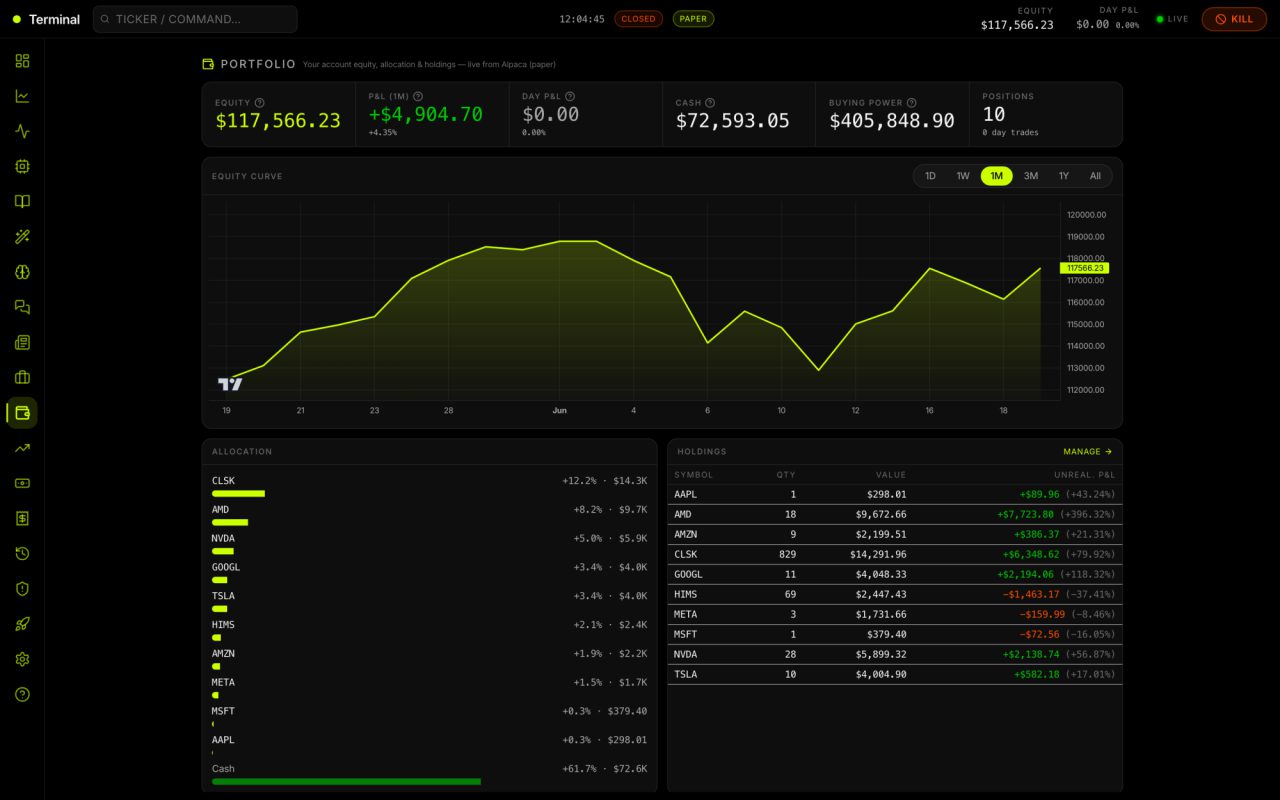Click the help icon beside Day P&L card label
The height and width of the screenshot is (800, 1280).
(570, 96)
